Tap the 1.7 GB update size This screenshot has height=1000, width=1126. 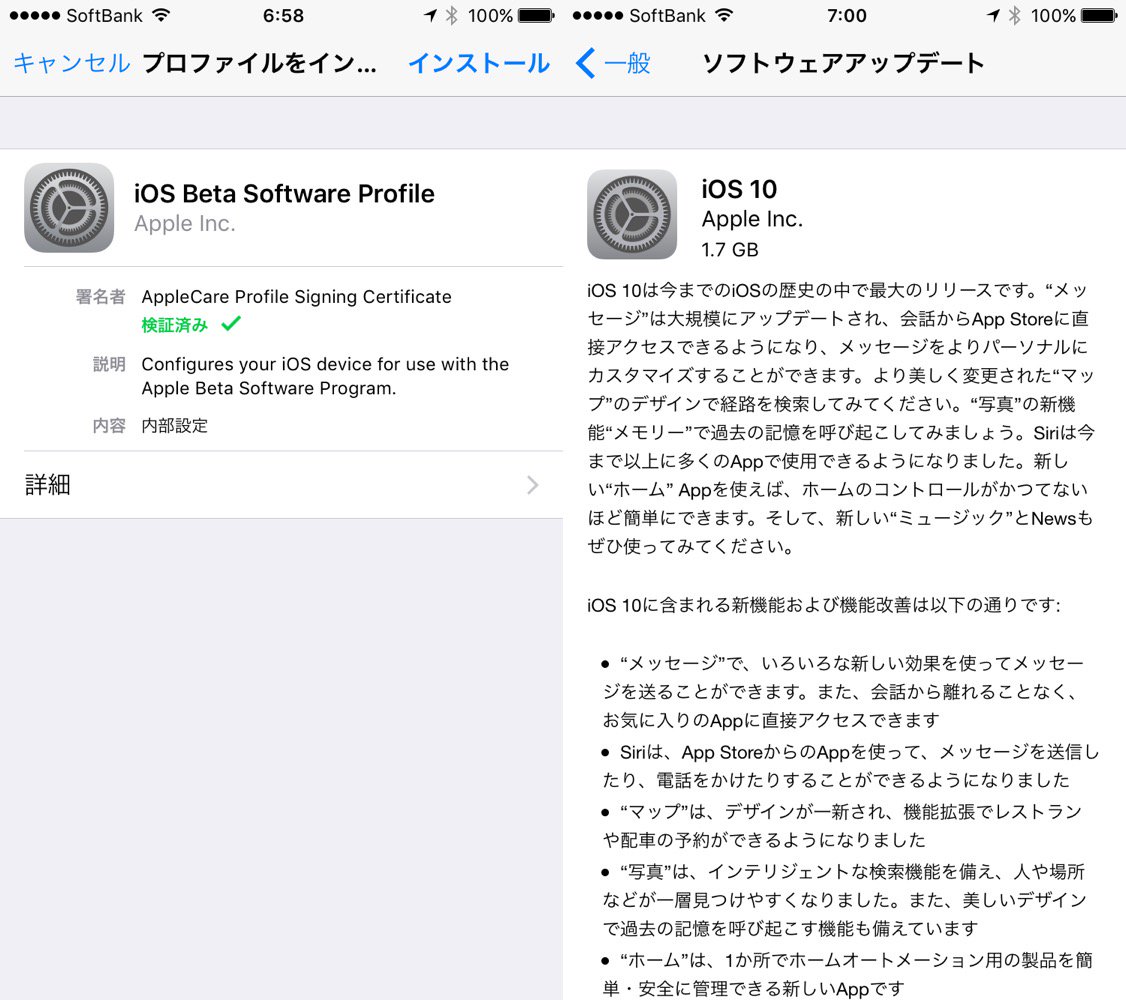coord(730,250)
